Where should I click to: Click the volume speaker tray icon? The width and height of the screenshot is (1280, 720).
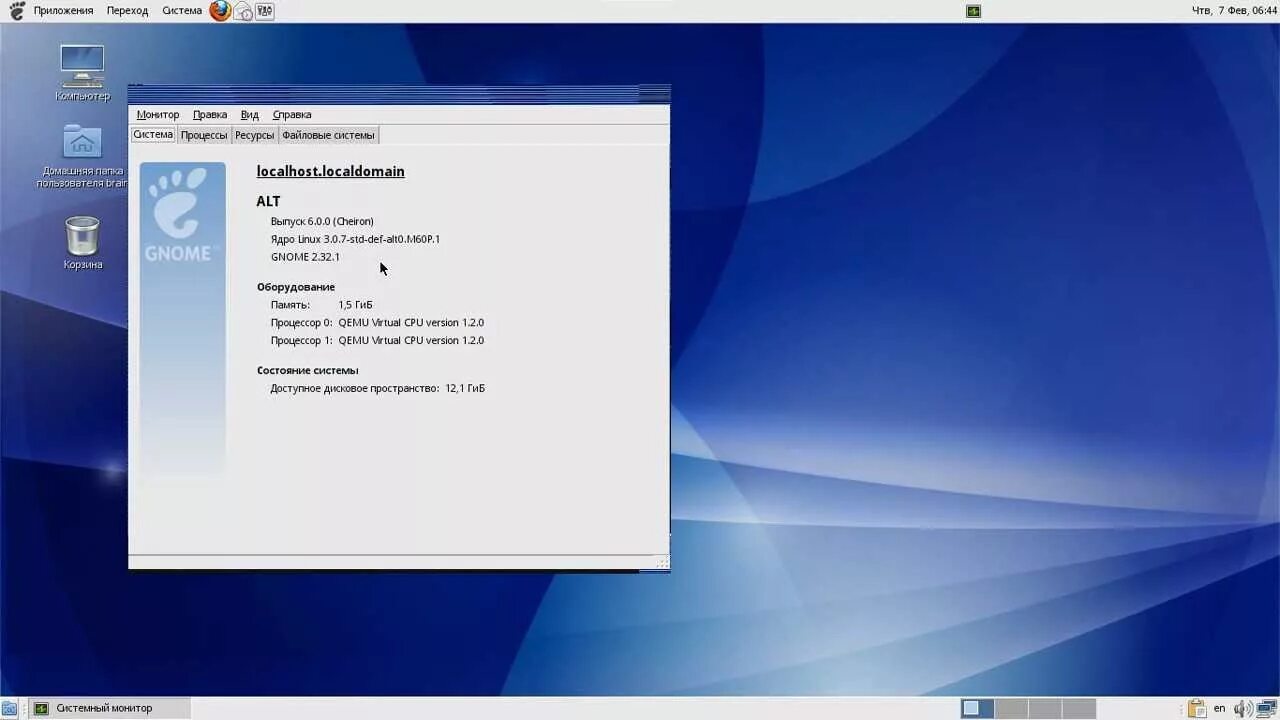1243,708
